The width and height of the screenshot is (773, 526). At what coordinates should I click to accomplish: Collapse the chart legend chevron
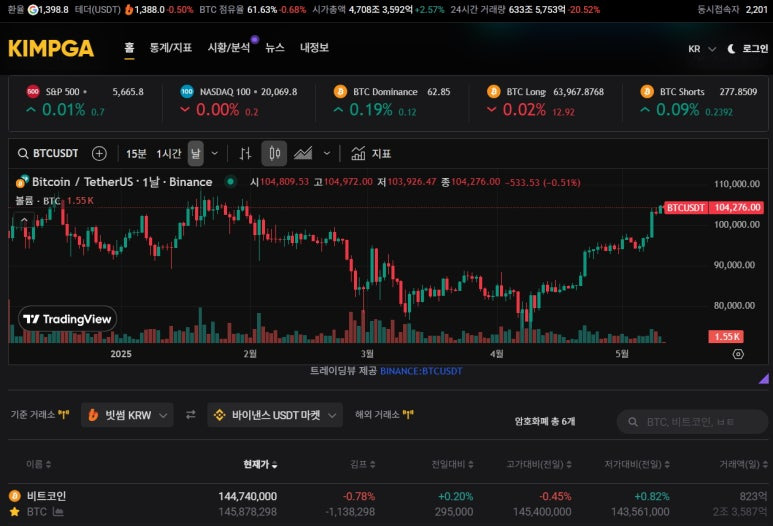[24, 220]
